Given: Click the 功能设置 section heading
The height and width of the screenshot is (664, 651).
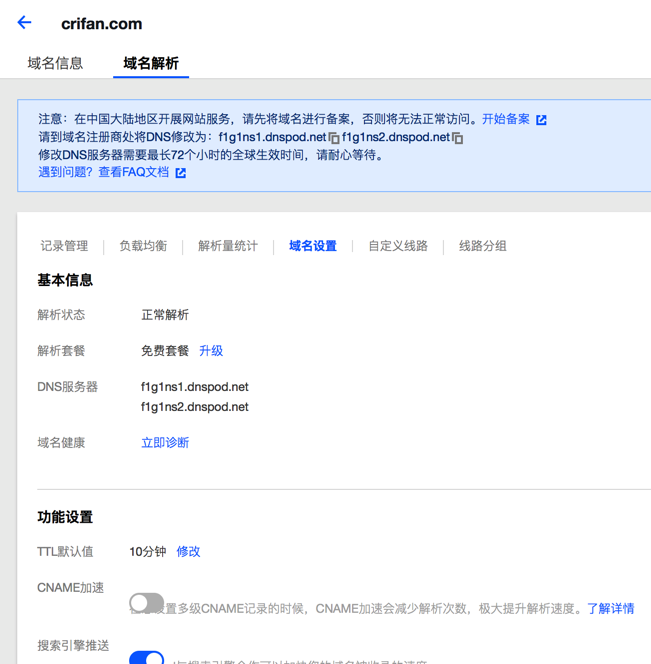Looking at the screenshot, I should pyautogui.click(x=65, y=517).
